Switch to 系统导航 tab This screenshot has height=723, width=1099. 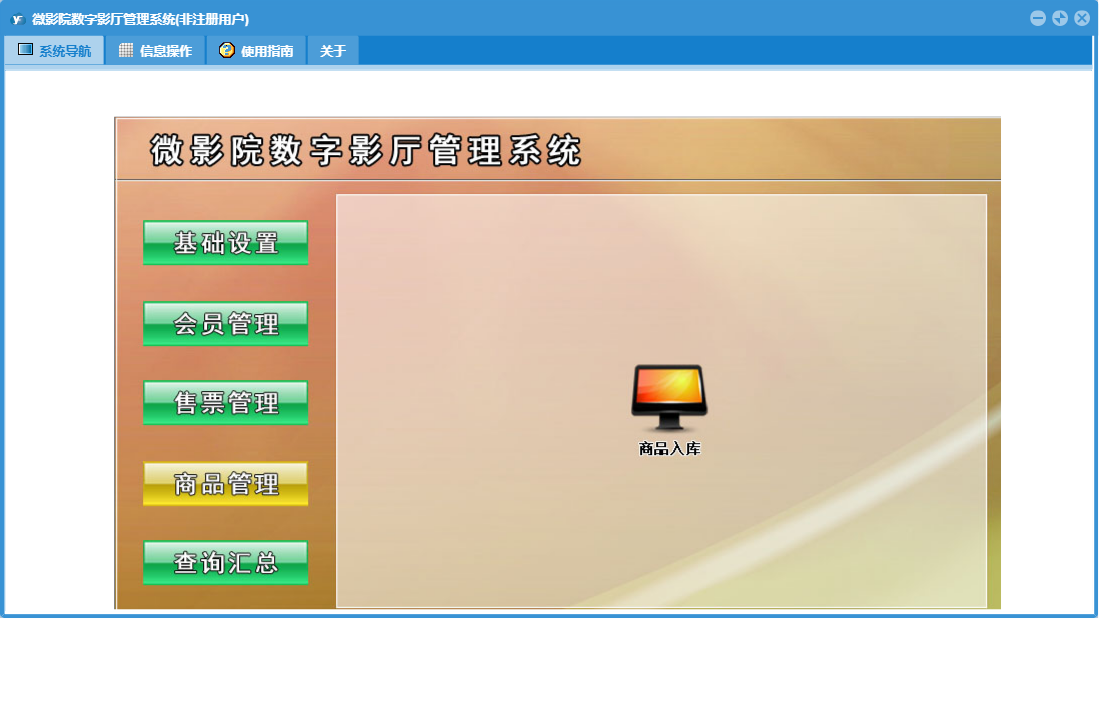coord(54,50)
